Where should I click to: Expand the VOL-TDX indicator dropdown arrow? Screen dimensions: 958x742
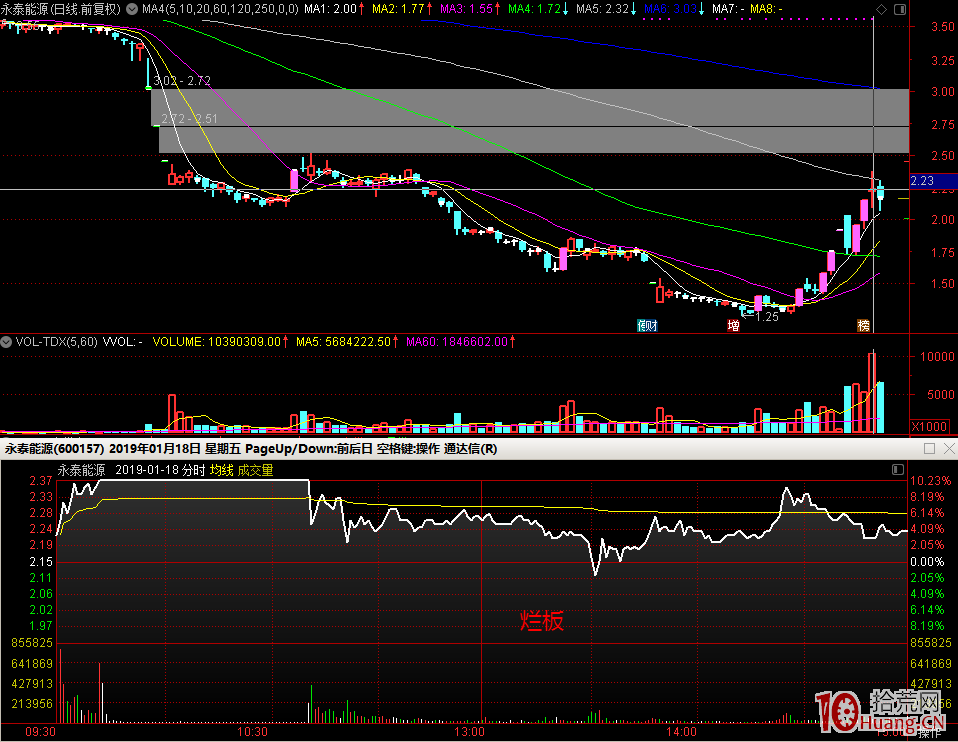pos(7,341)
